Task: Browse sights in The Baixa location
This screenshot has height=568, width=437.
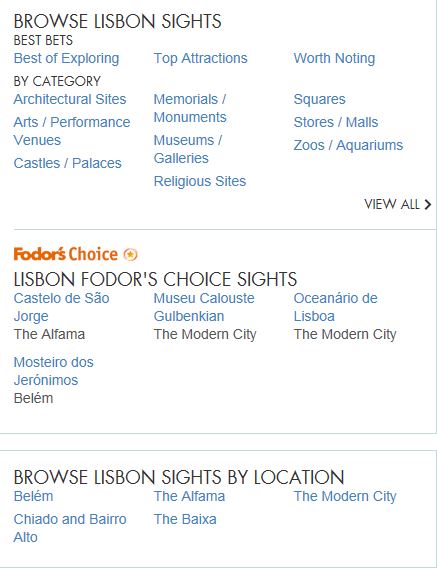Action: 185,519
